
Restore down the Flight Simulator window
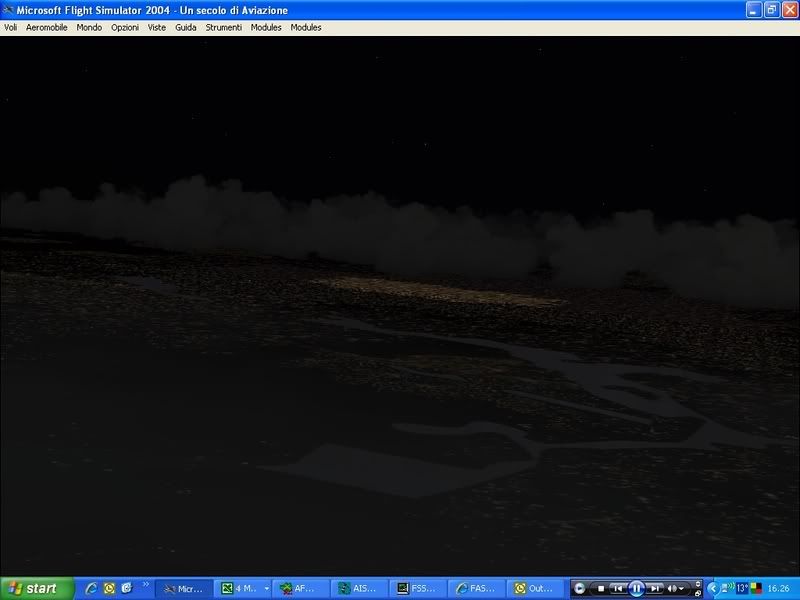pyautogui.click(x=771, y=10)
